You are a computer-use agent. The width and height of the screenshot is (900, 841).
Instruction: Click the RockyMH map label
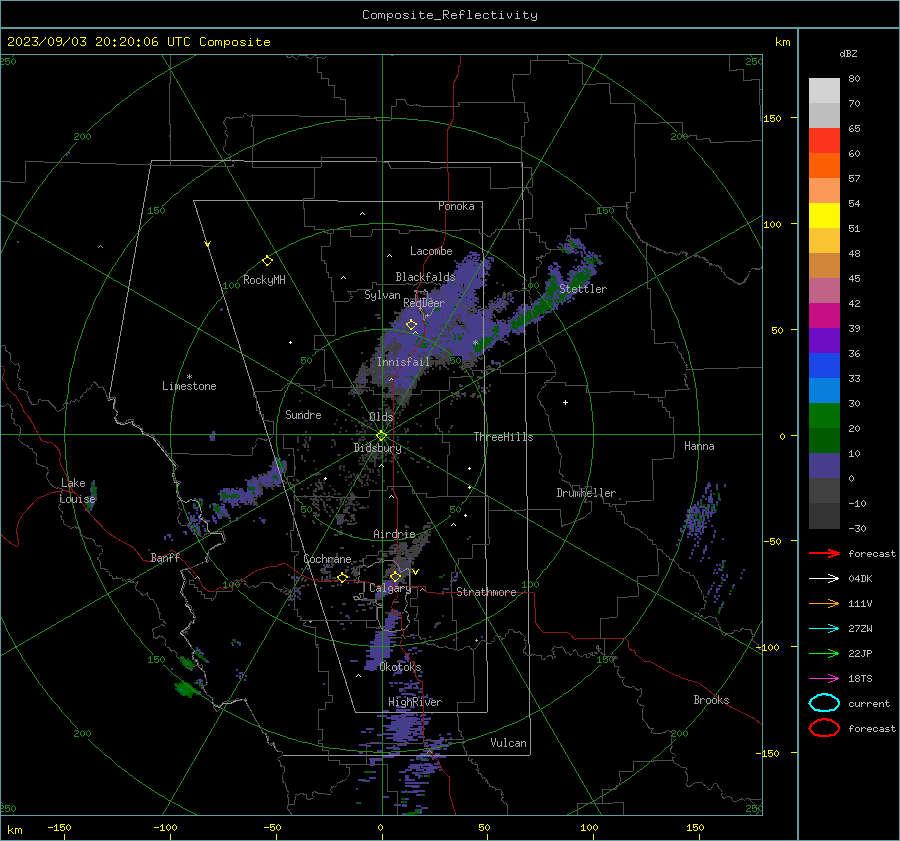(264, 280)
